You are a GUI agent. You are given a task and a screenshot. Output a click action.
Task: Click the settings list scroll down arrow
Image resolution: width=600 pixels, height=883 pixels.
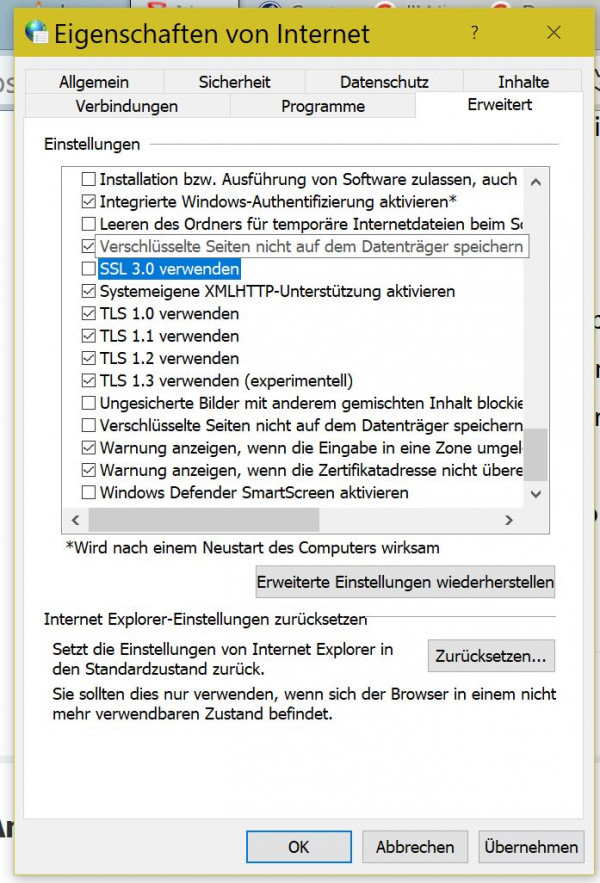[536, 494]
